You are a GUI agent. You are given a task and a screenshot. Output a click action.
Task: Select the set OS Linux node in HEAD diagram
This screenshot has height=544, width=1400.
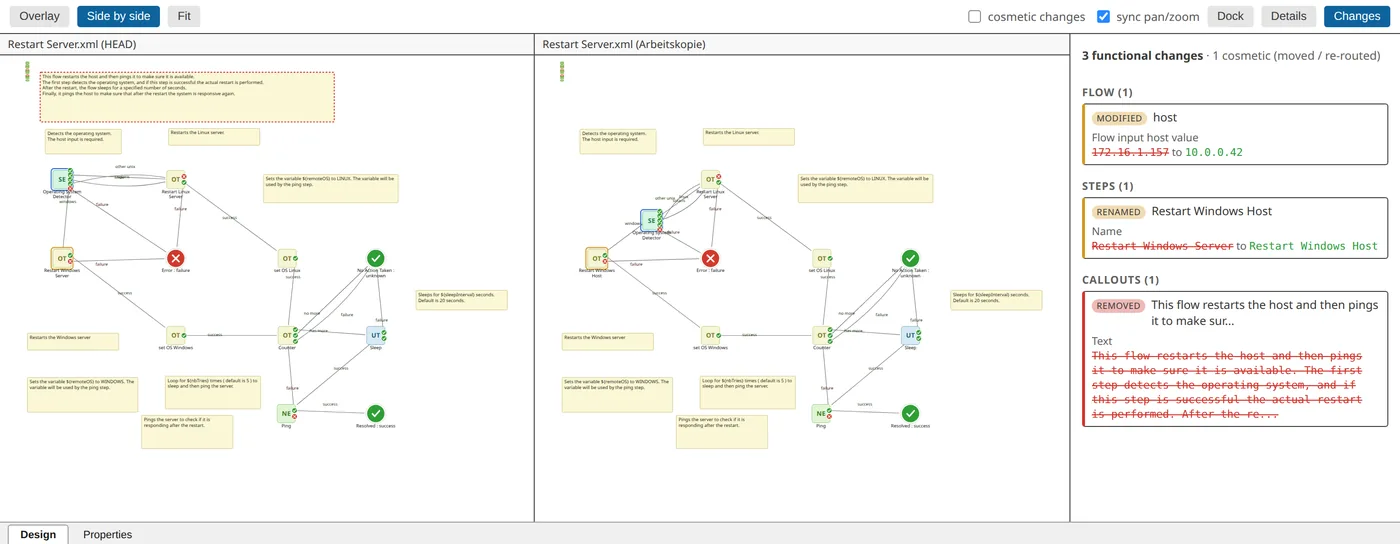click(x=287, y=258)
